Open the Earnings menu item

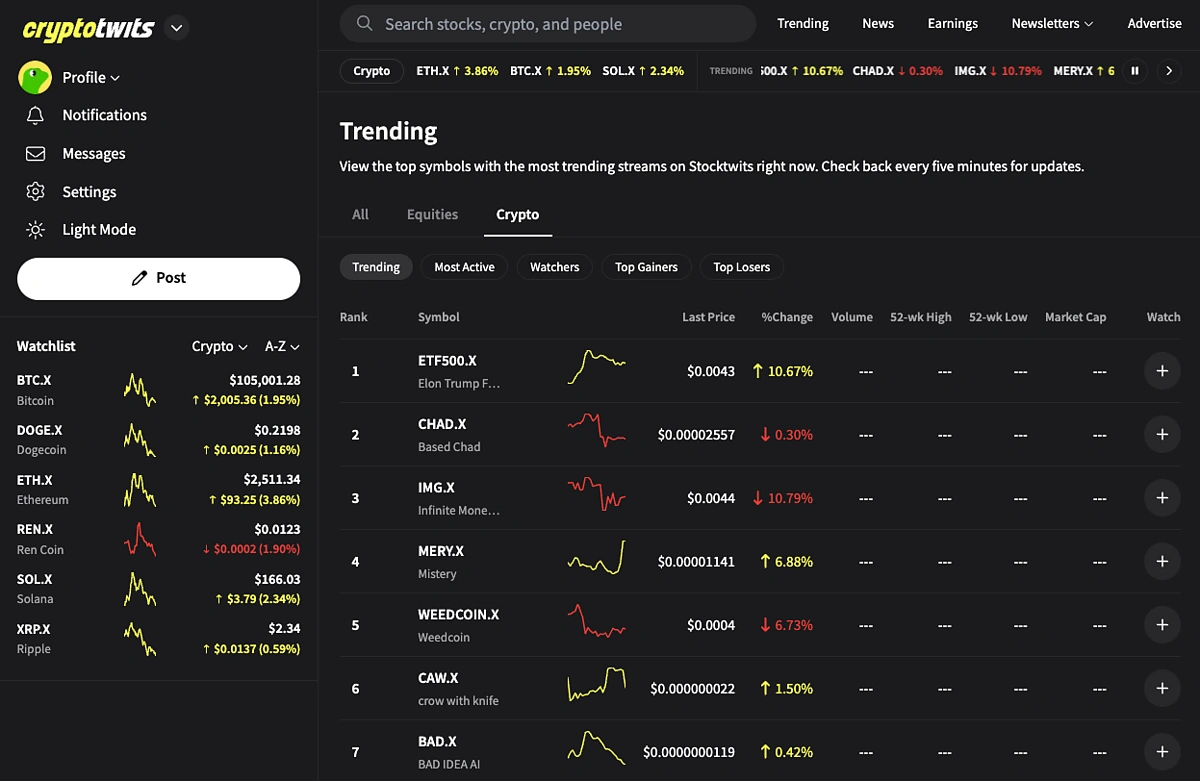pos(952,23)
